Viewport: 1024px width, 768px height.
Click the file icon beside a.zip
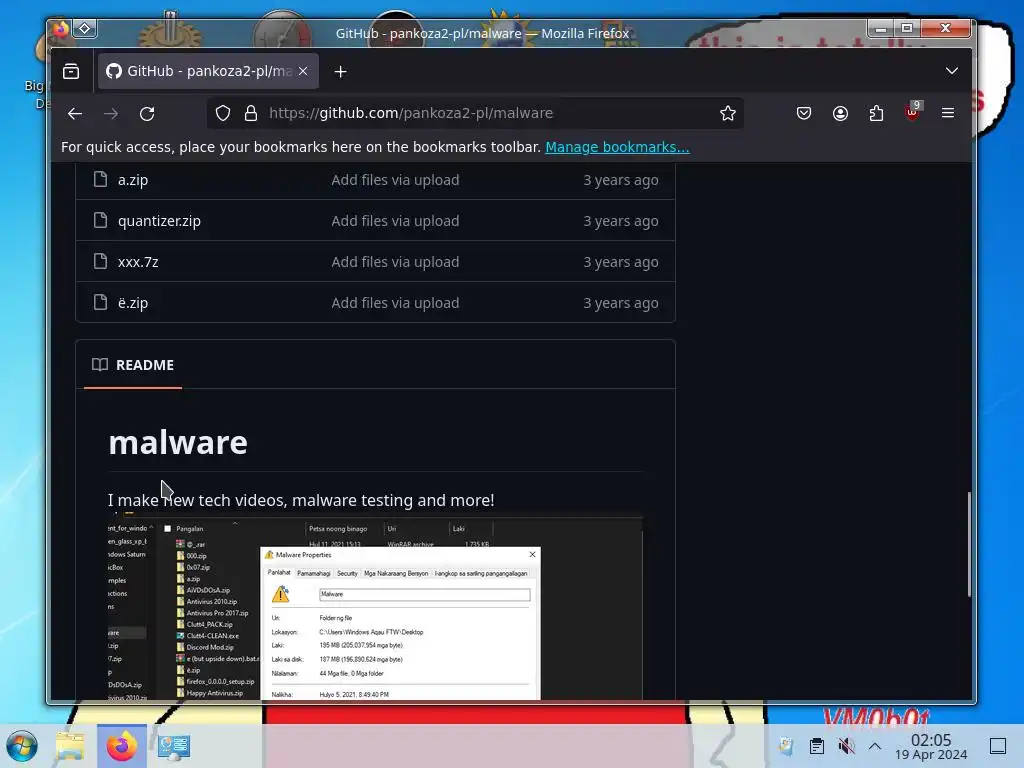click(x=100, y=179)
